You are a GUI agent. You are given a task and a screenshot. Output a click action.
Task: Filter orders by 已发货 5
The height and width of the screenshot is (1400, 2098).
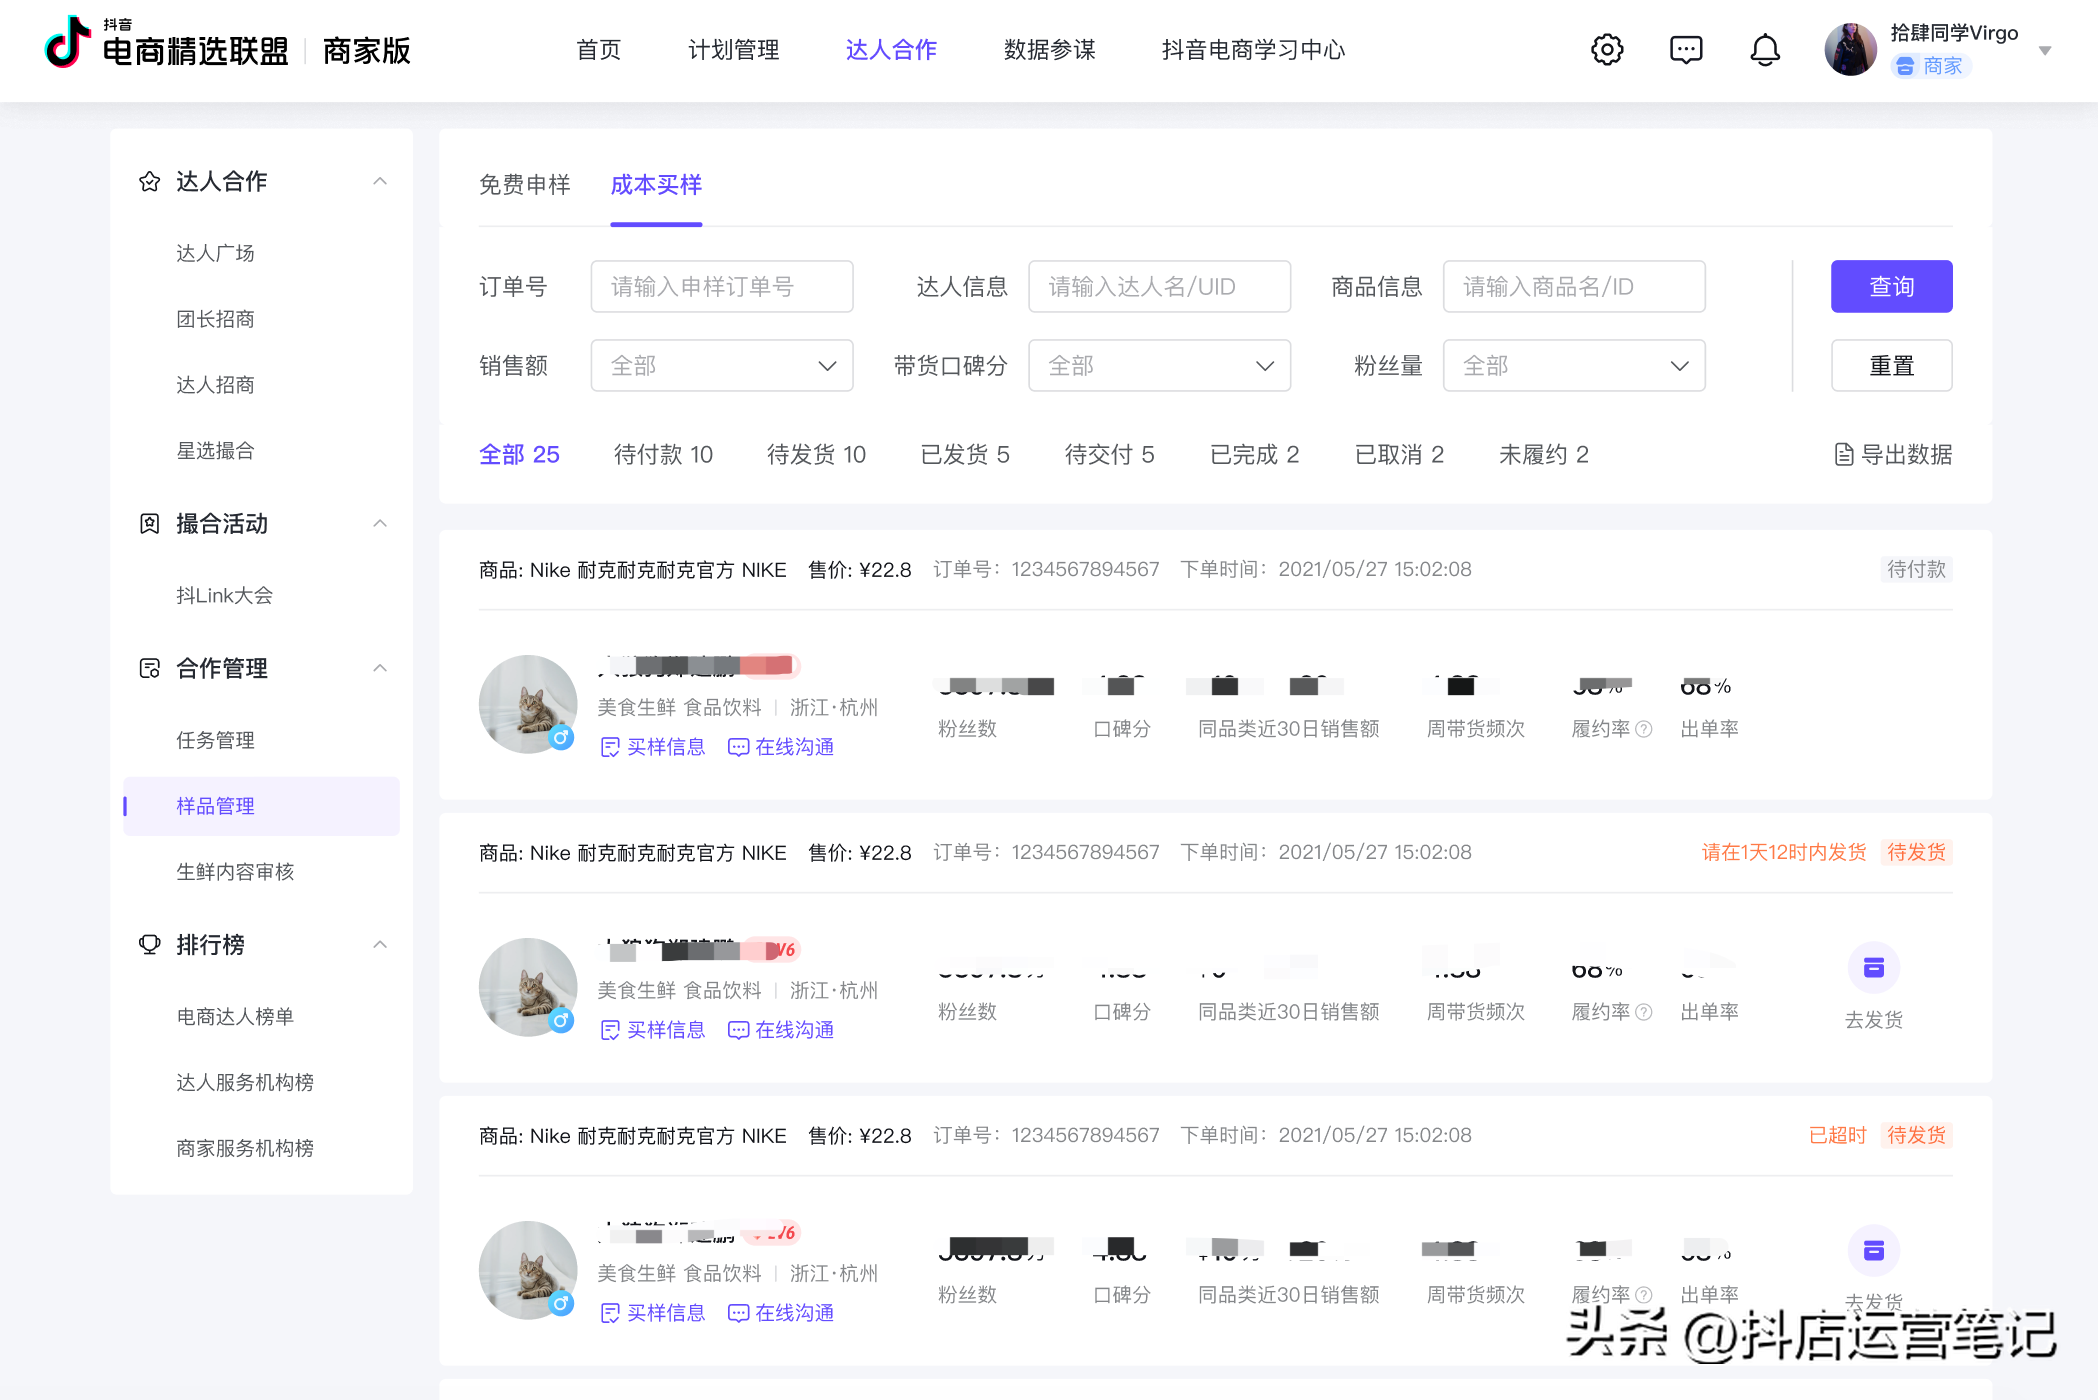click(x=965, y=455)
